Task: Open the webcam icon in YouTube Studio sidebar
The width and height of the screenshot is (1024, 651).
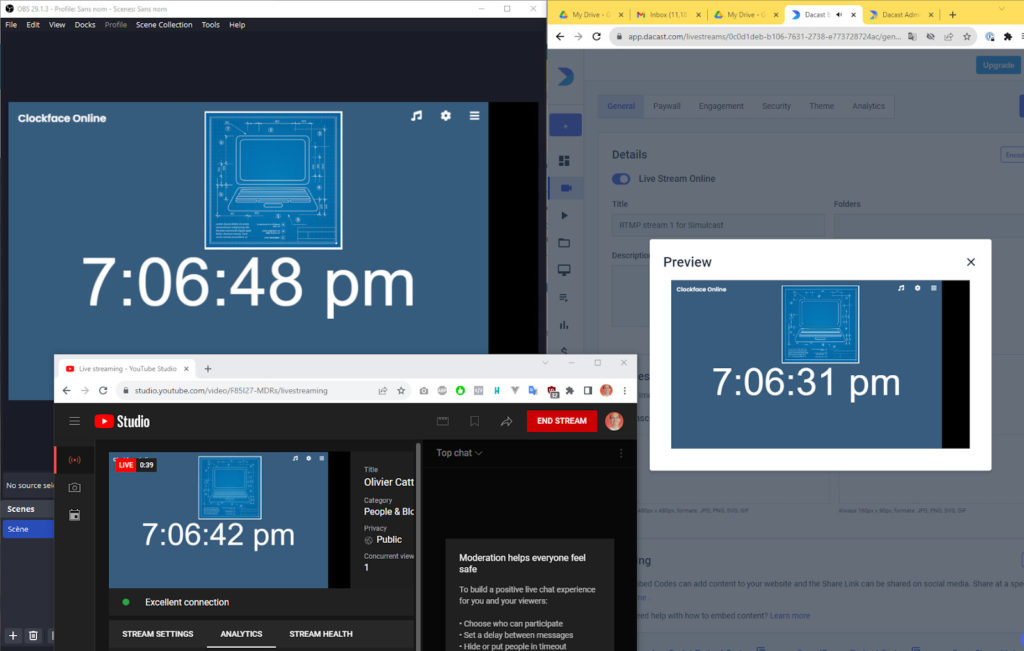Action: (74, 486)
